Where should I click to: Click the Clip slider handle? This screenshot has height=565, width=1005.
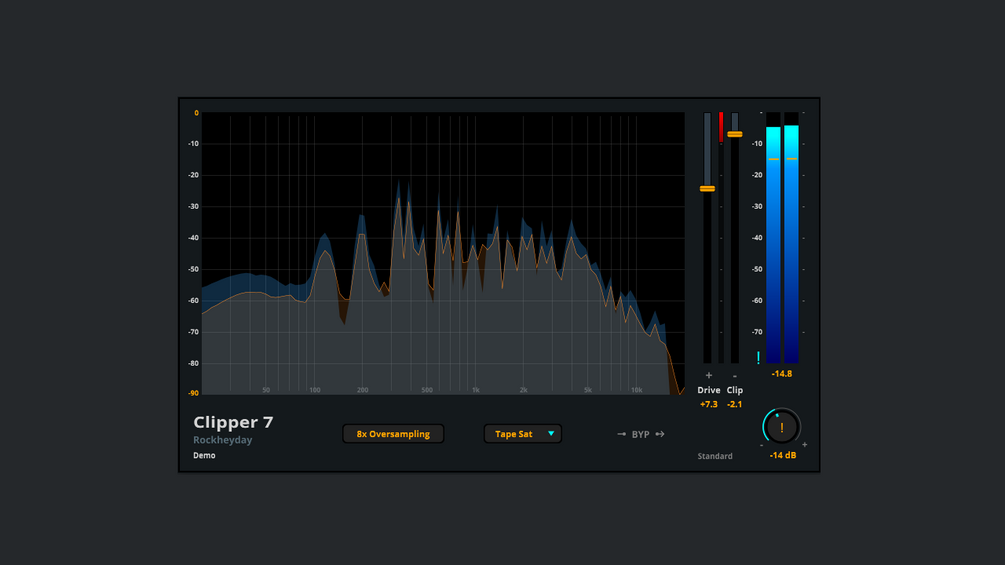point(735,134)
